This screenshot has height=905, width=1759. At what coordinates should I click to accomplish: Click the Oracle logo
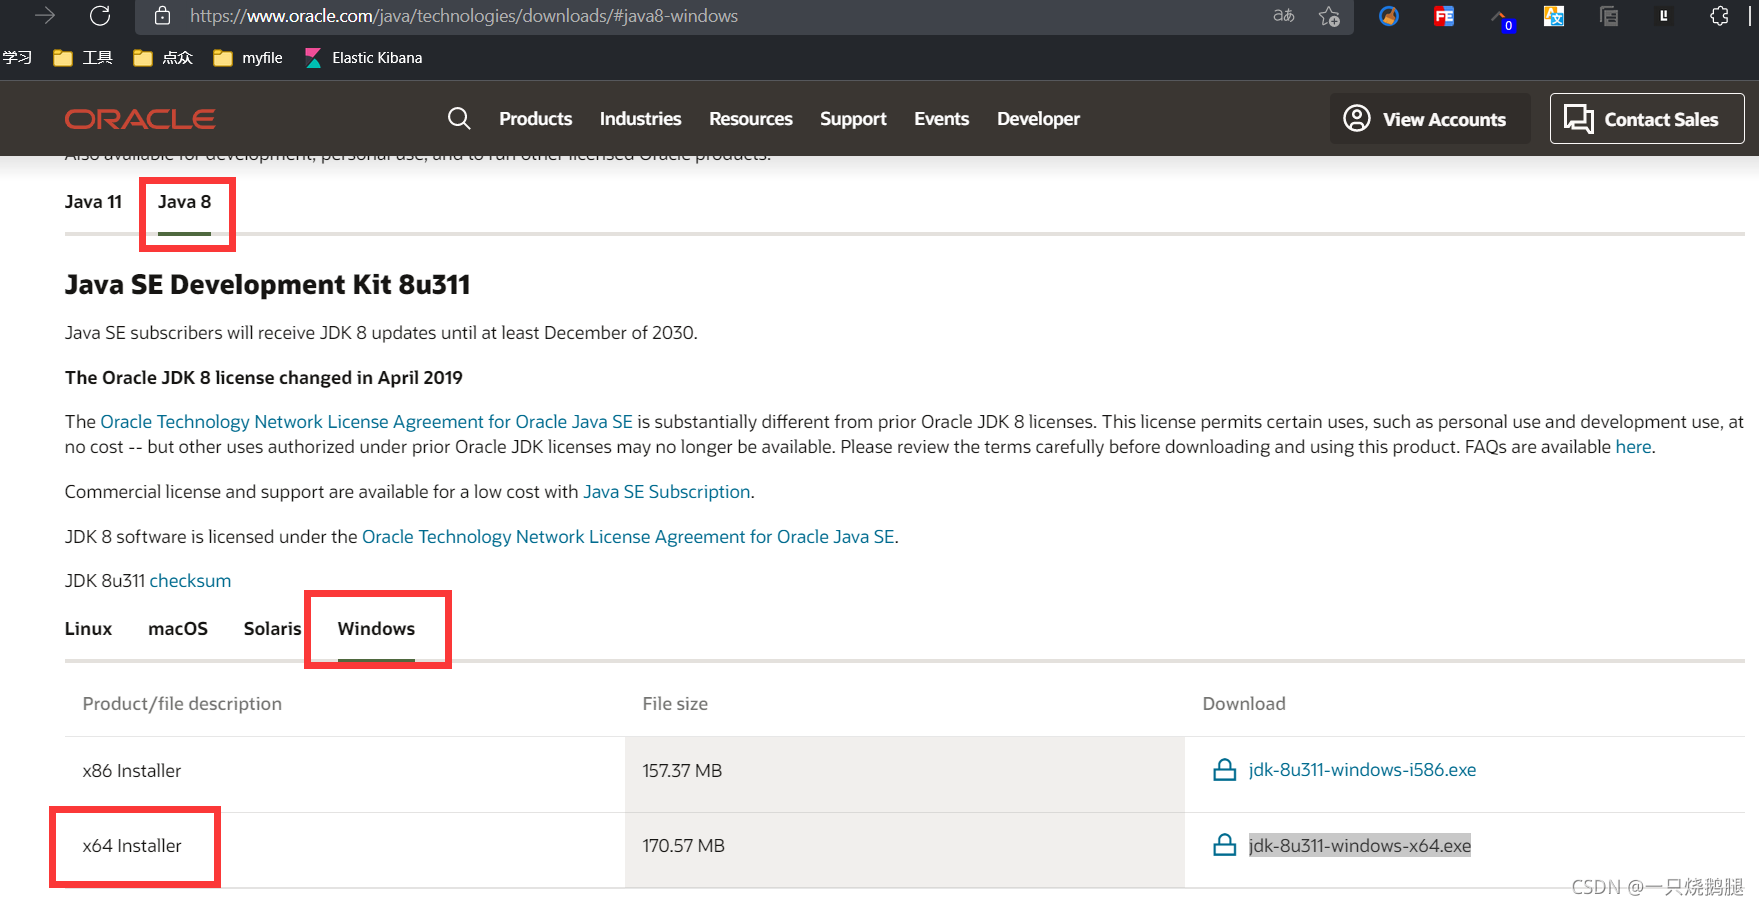click(x=140, y=119)
